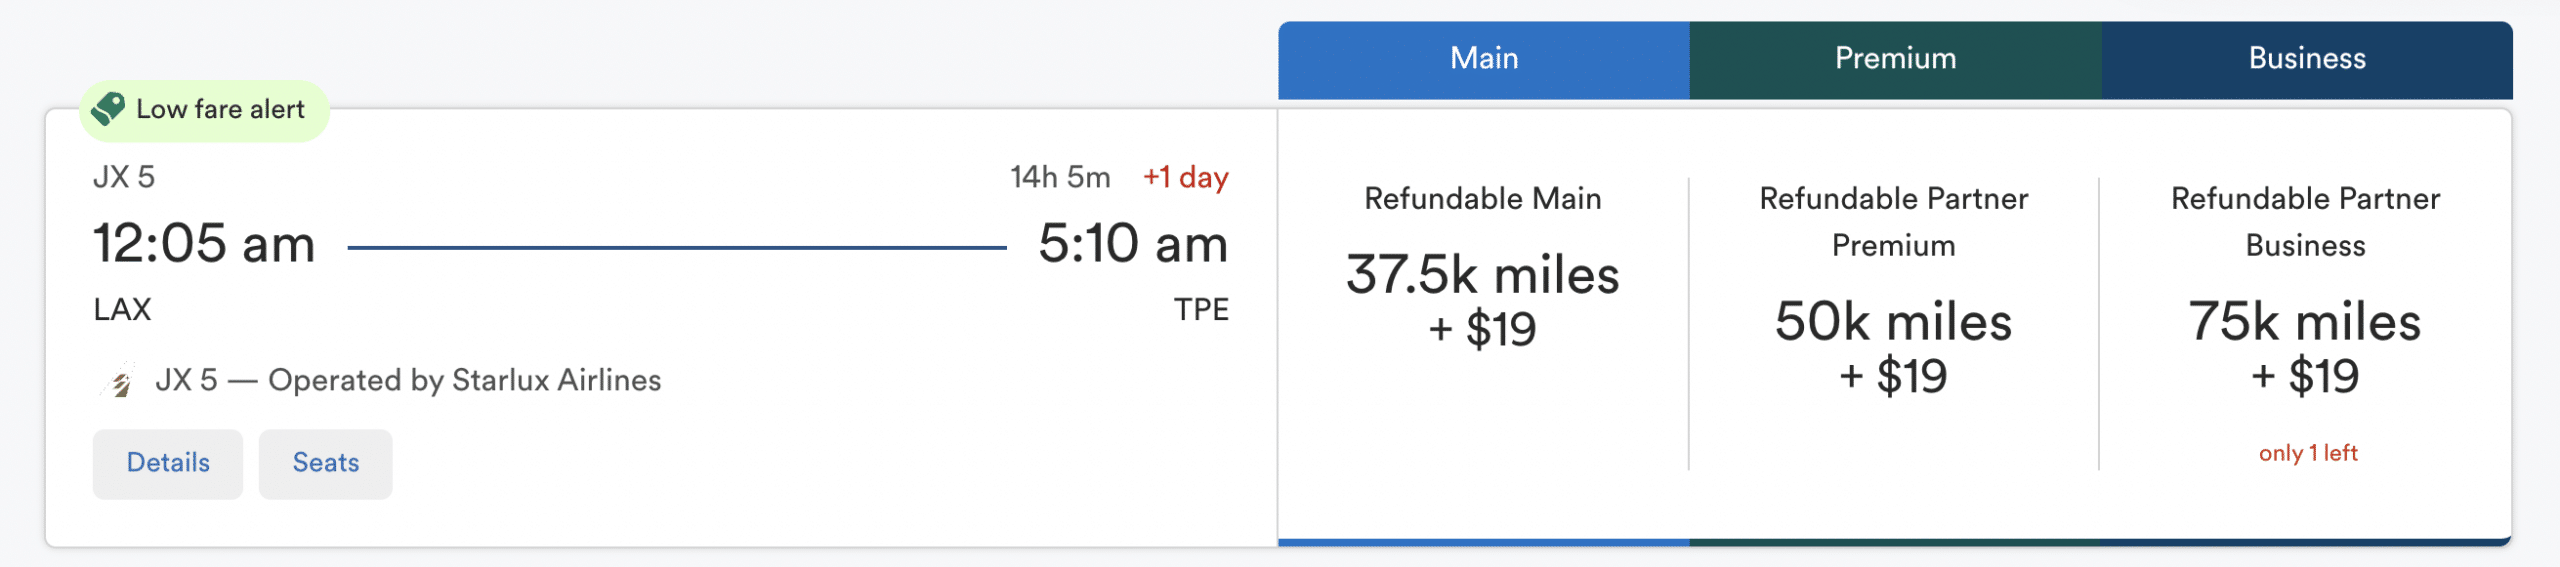Viewport: 2560px width, 567px height.
Task: Click the 12:05 am departure time
Action: pyautogui.click(x=204, y=244)
